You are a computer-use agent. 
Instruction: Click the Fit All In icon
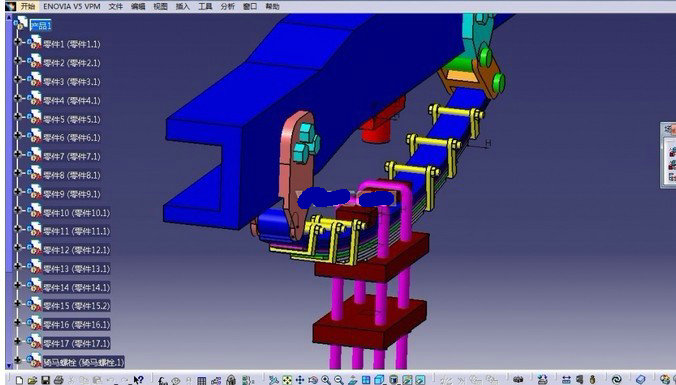(287, 380)
